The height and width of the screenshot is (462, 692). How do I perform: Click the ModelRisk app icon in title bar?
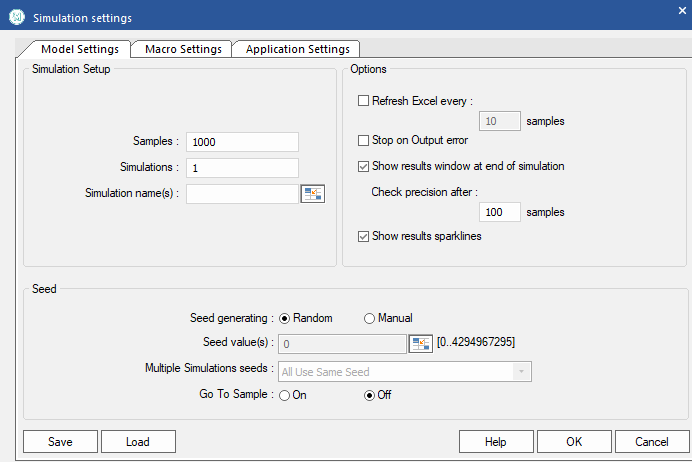17,17
